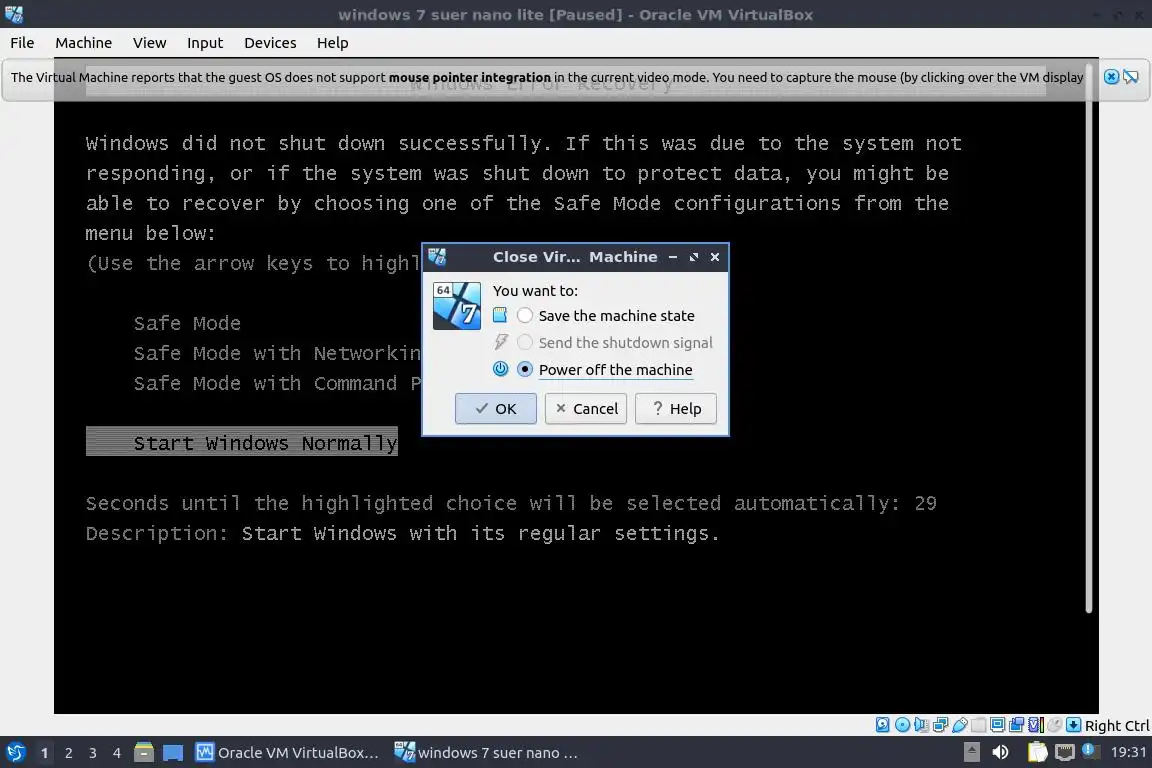Click the mouse integration status icon
This screenshot has width=1152, height=768.
(1054, 725)
